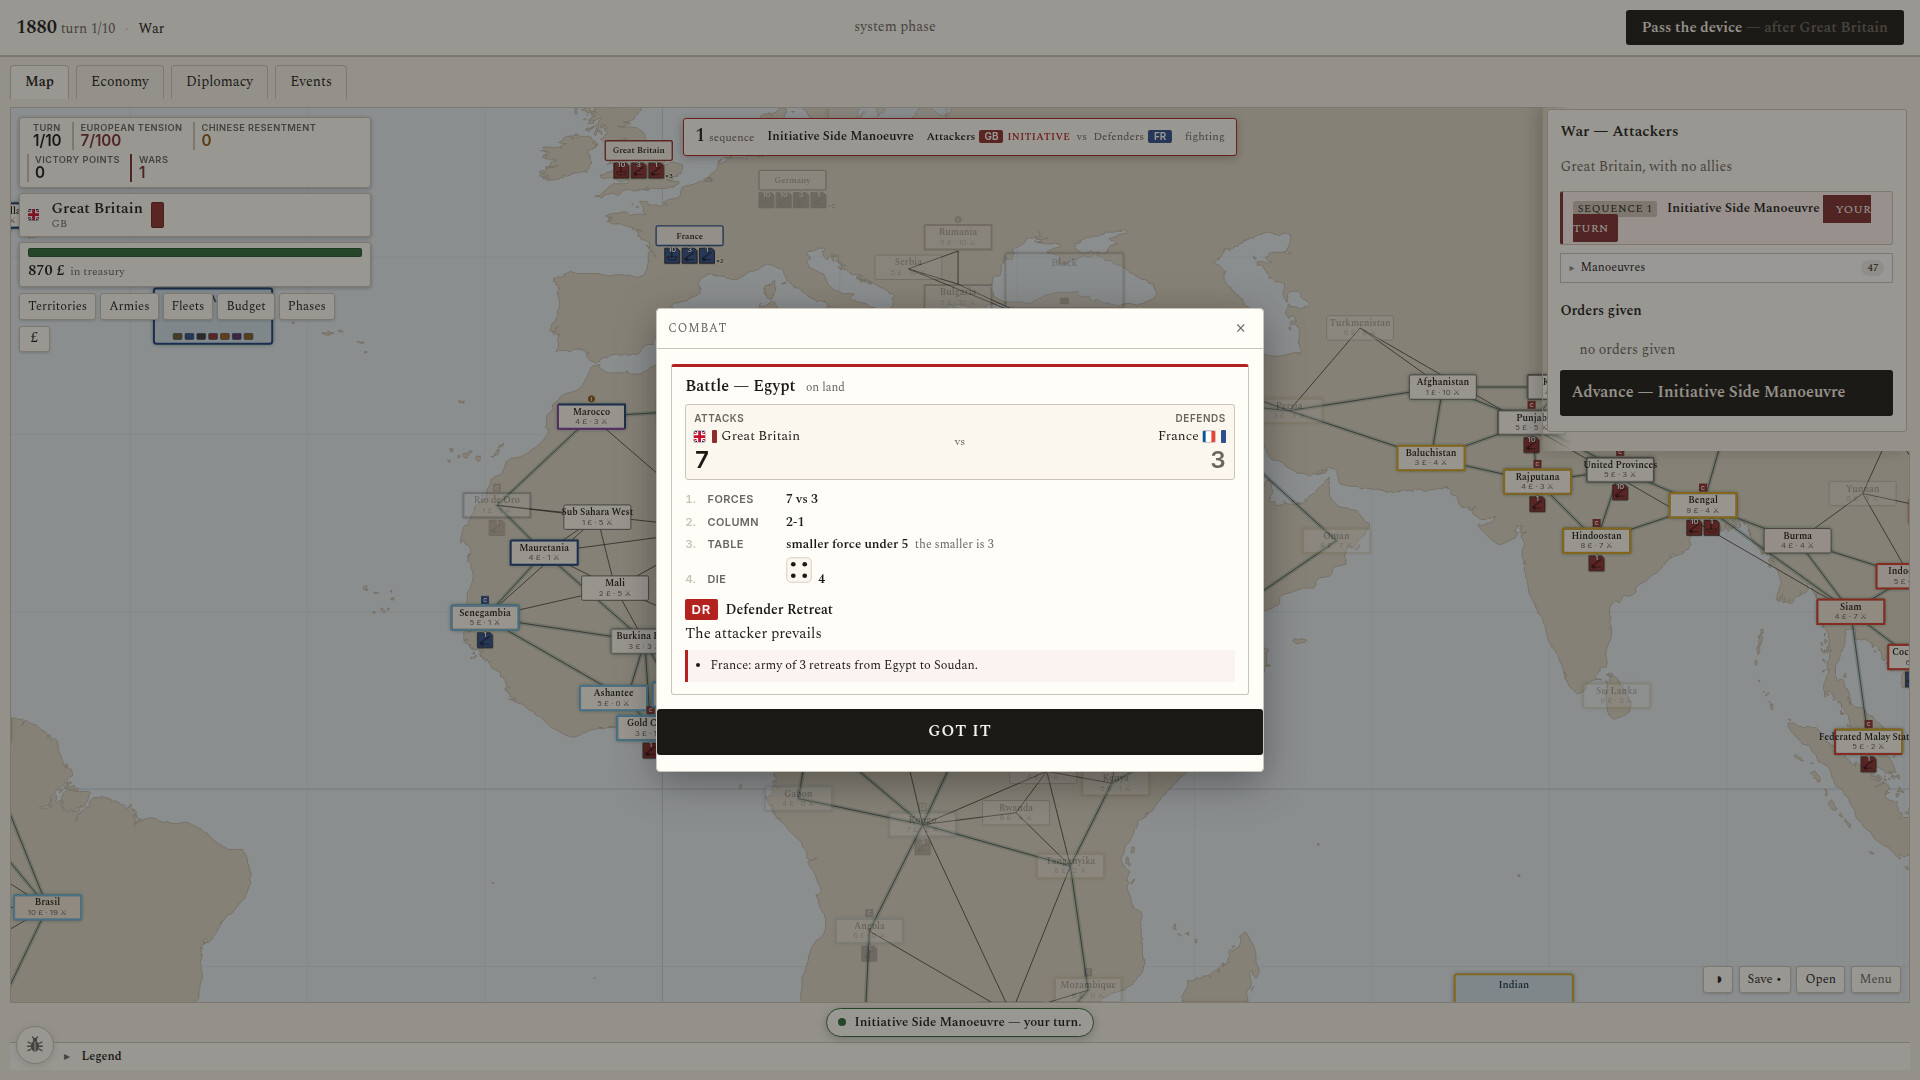Open the Economy tab
Screen dimensions: 1920x1080
tap(120, 82)
